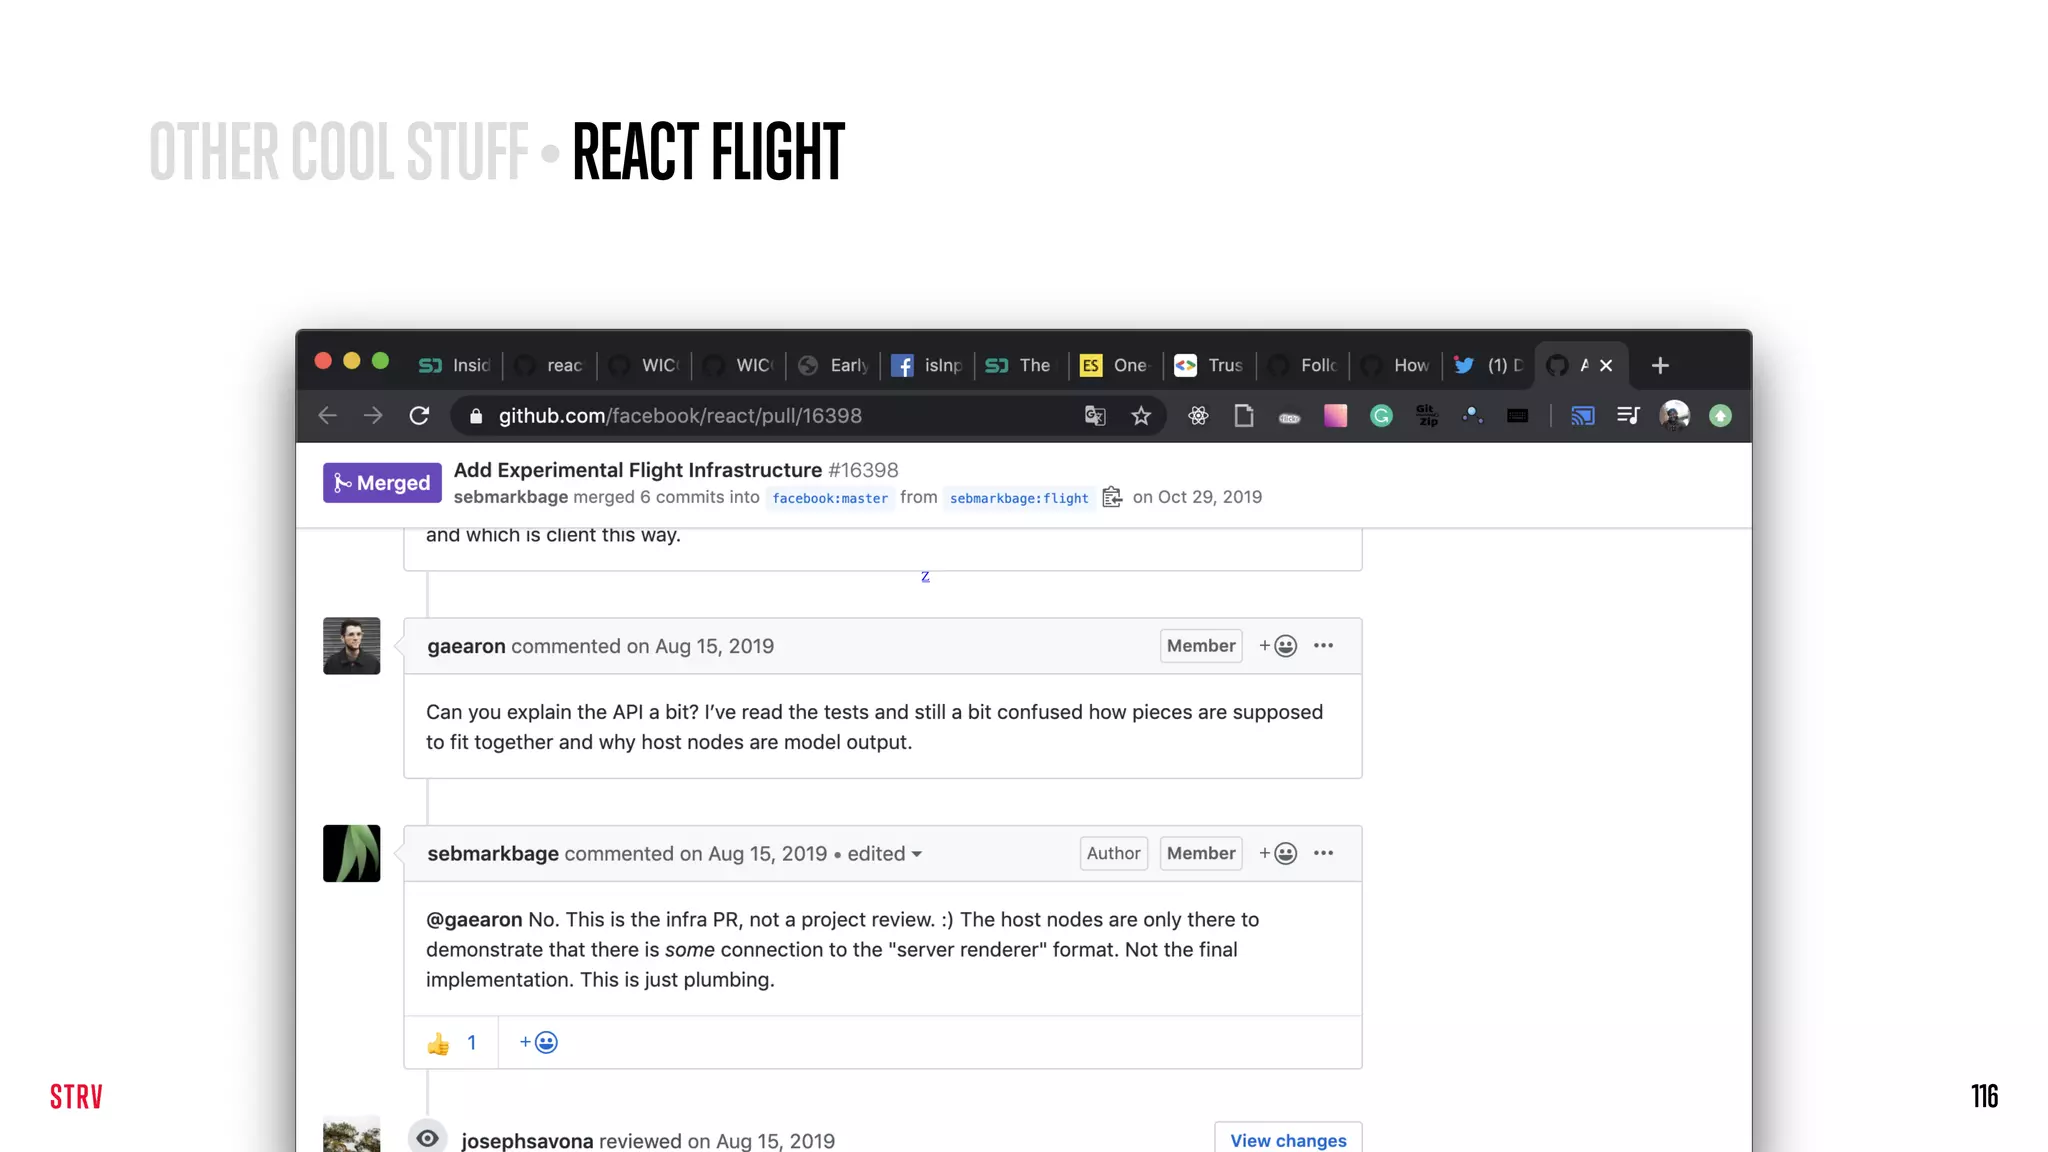2048x1152 pixels.
Task: Open more options on sebmarkbage's comment
Action: [1323, 853]
